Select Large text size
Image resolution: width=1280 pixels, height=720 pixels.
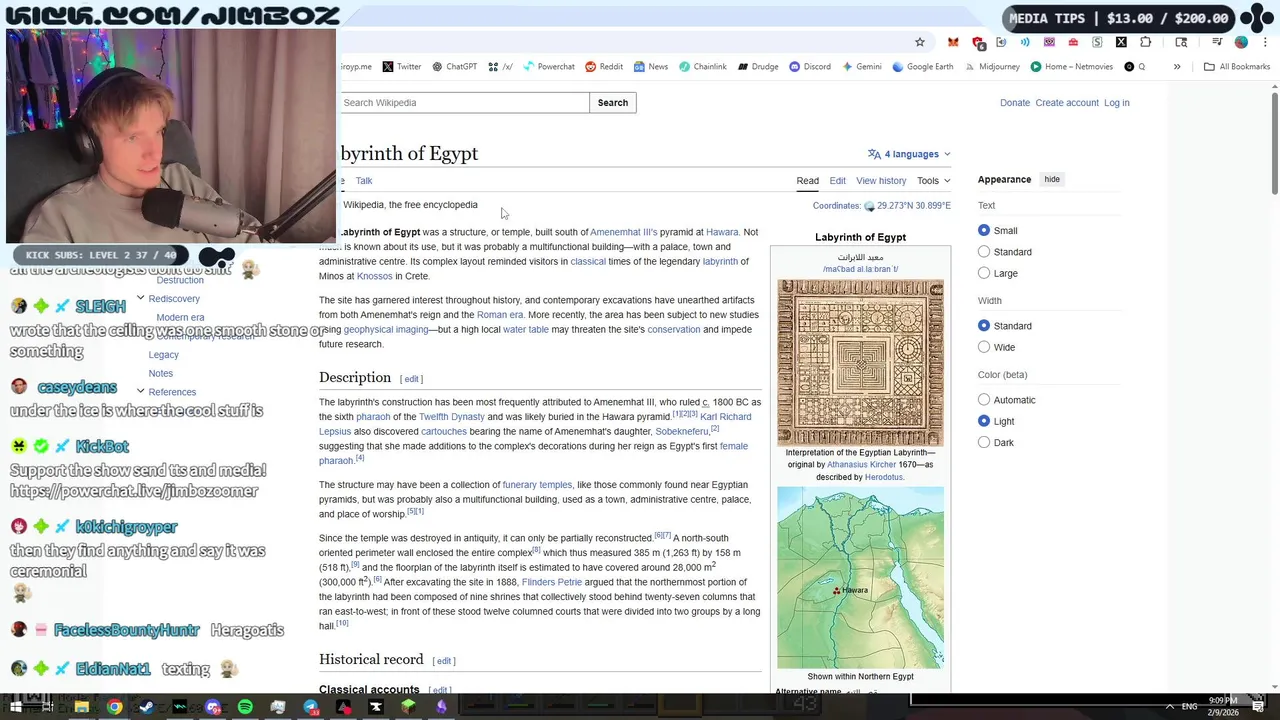coord(984,273)
